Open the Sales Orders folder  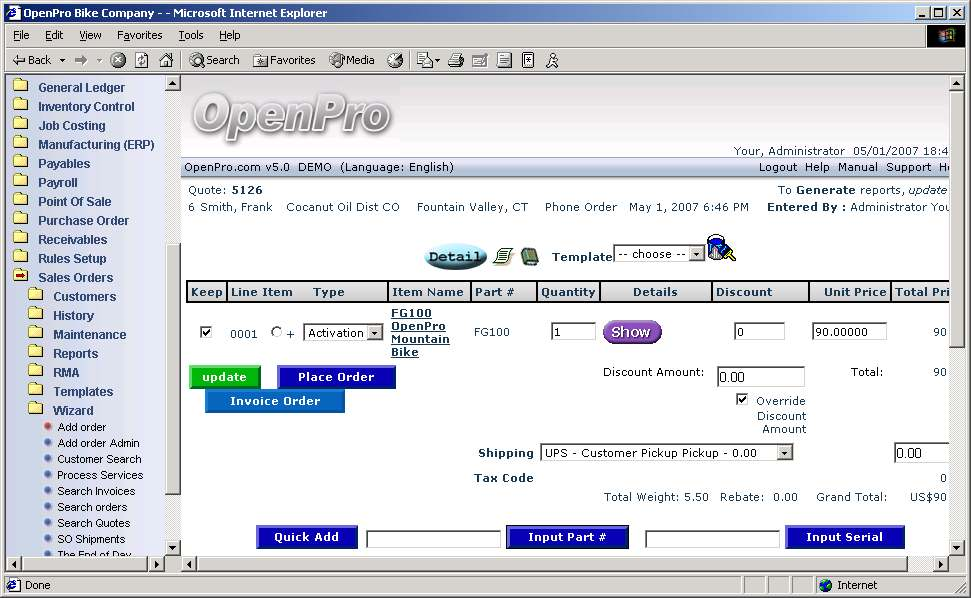75,277
